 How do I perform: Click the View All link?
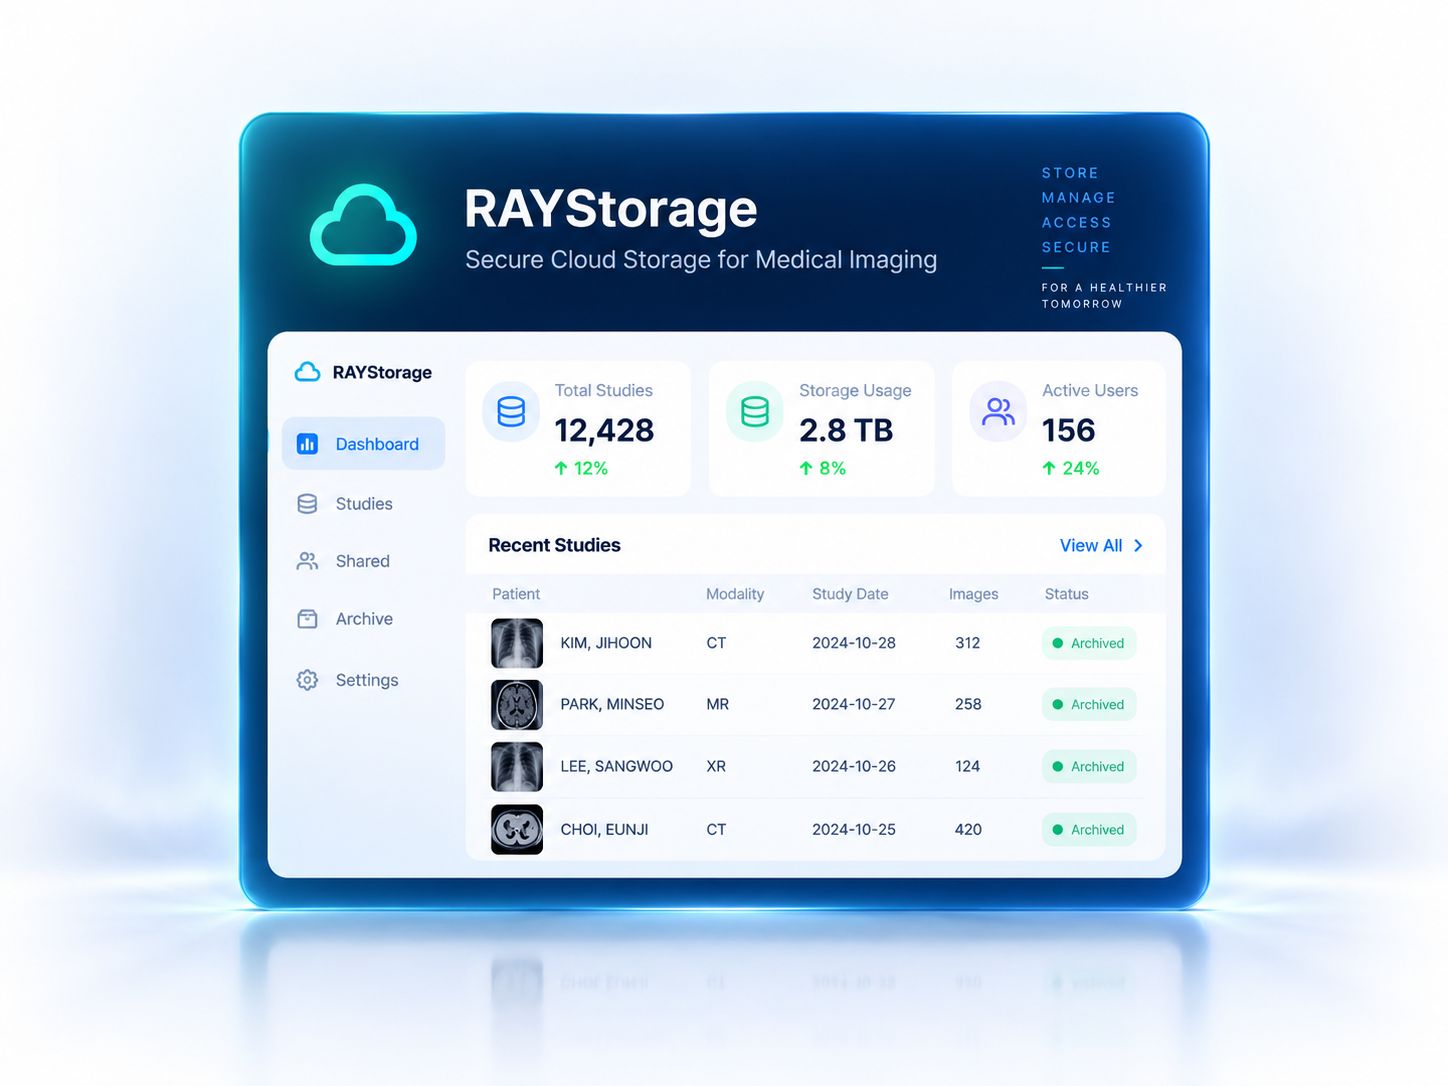pos(1091,545)
